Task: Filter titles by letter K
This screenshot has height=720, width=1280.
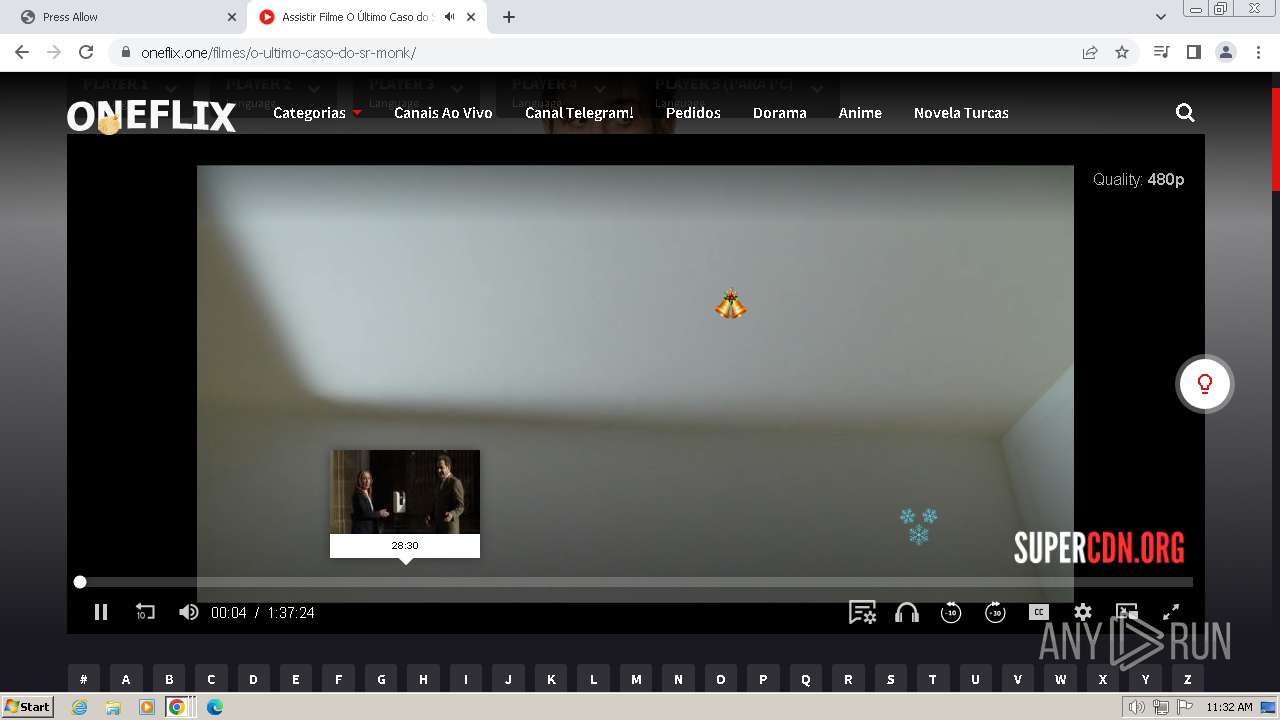Action: tap(551, 679)
